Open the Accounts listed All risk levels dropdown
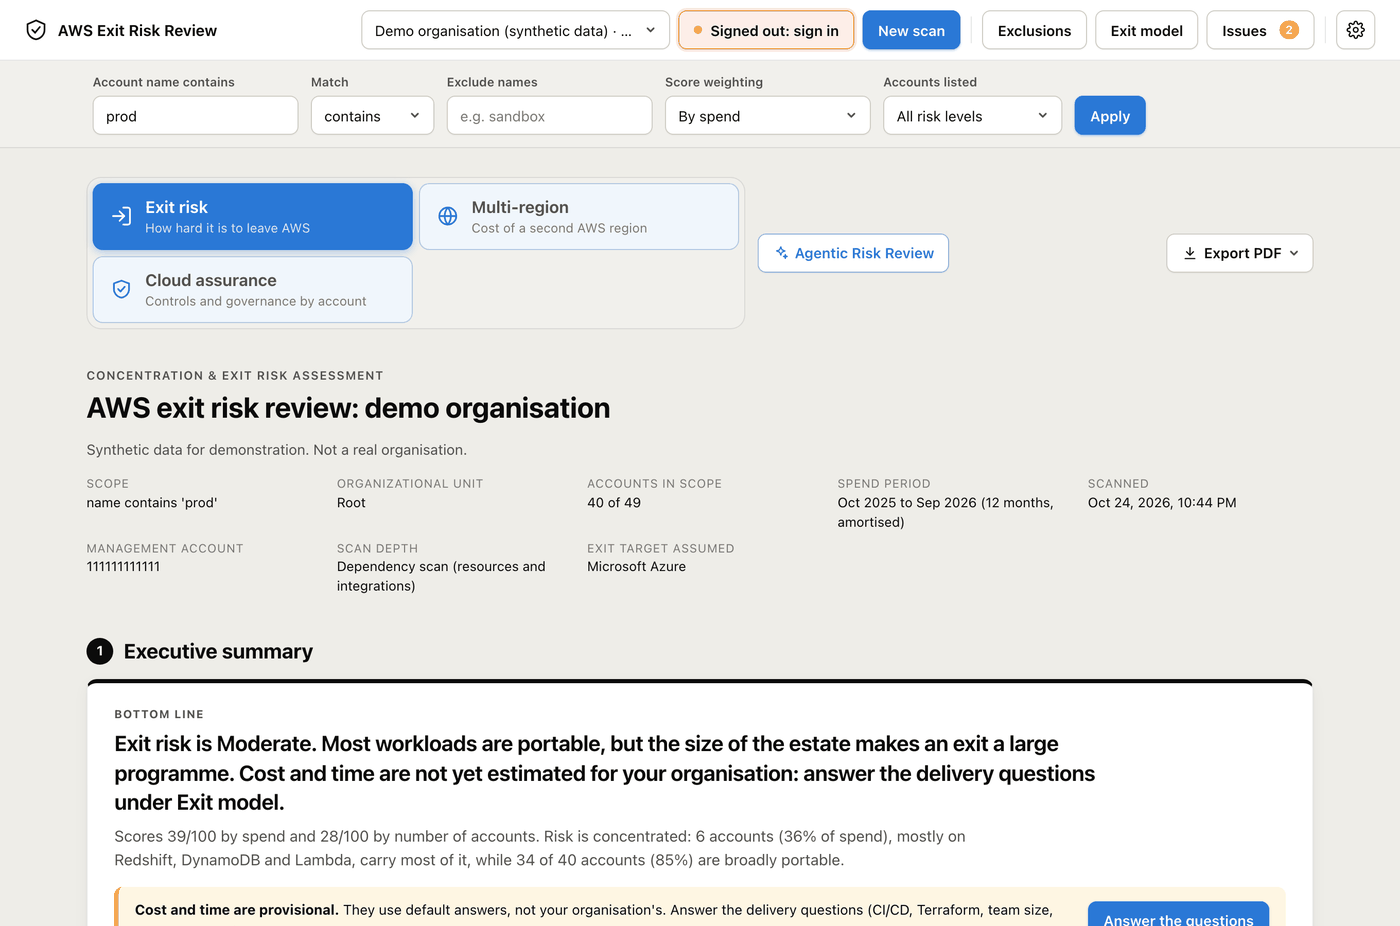Viewport: 1400px width, 926px height. (x=972, y=116)
